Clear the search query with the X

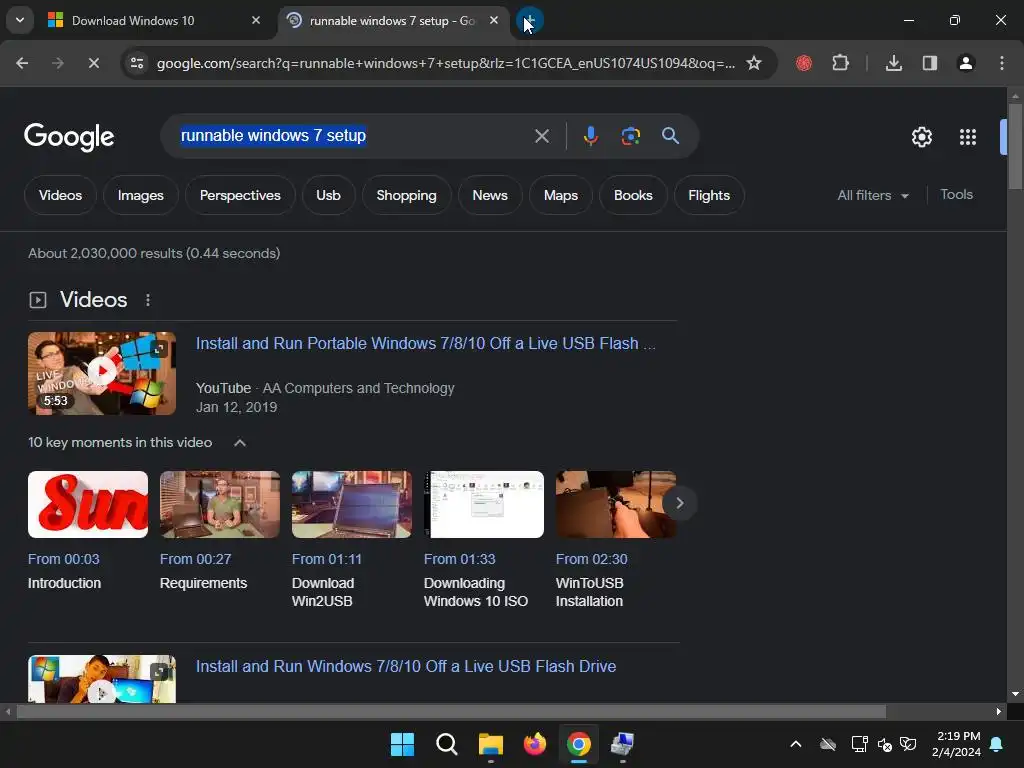(542, 136)
